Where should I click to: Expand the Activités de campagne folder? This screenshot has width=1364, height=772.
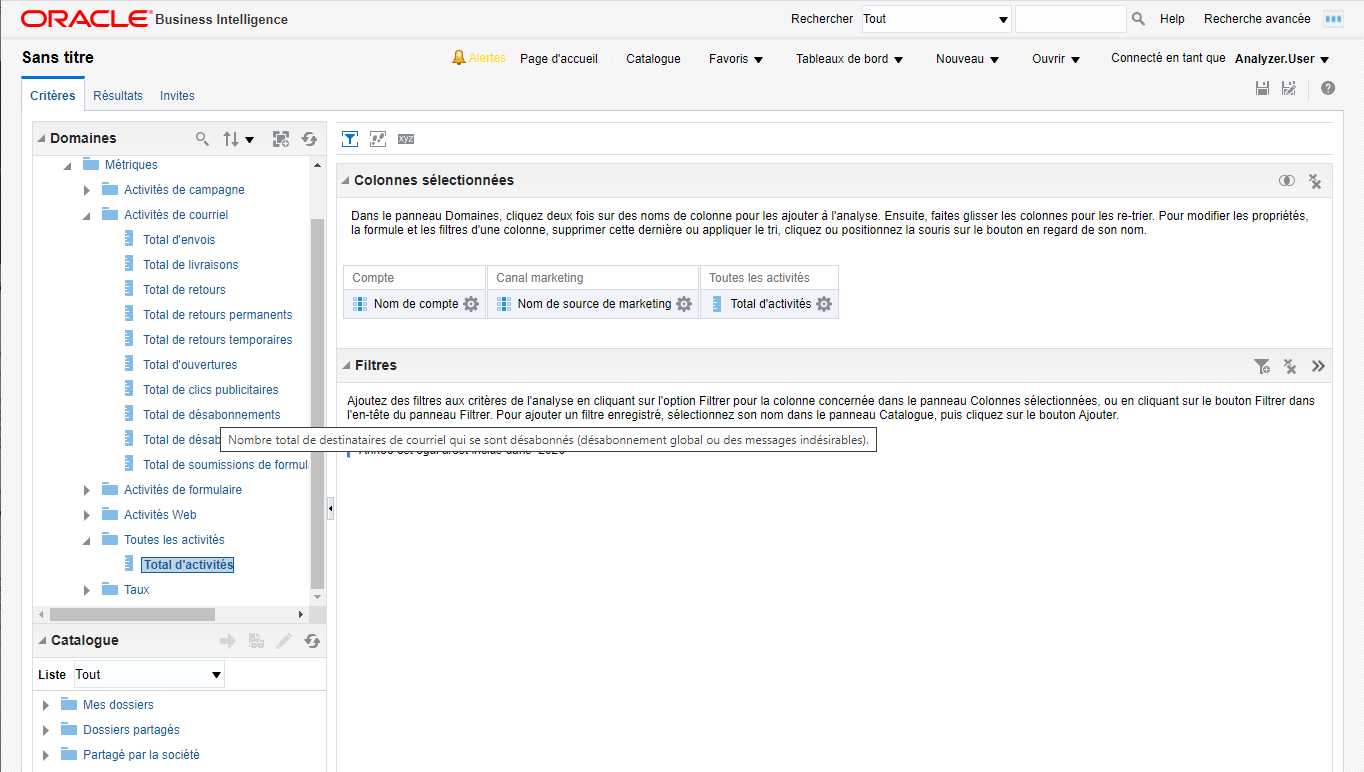pos(87,190)
